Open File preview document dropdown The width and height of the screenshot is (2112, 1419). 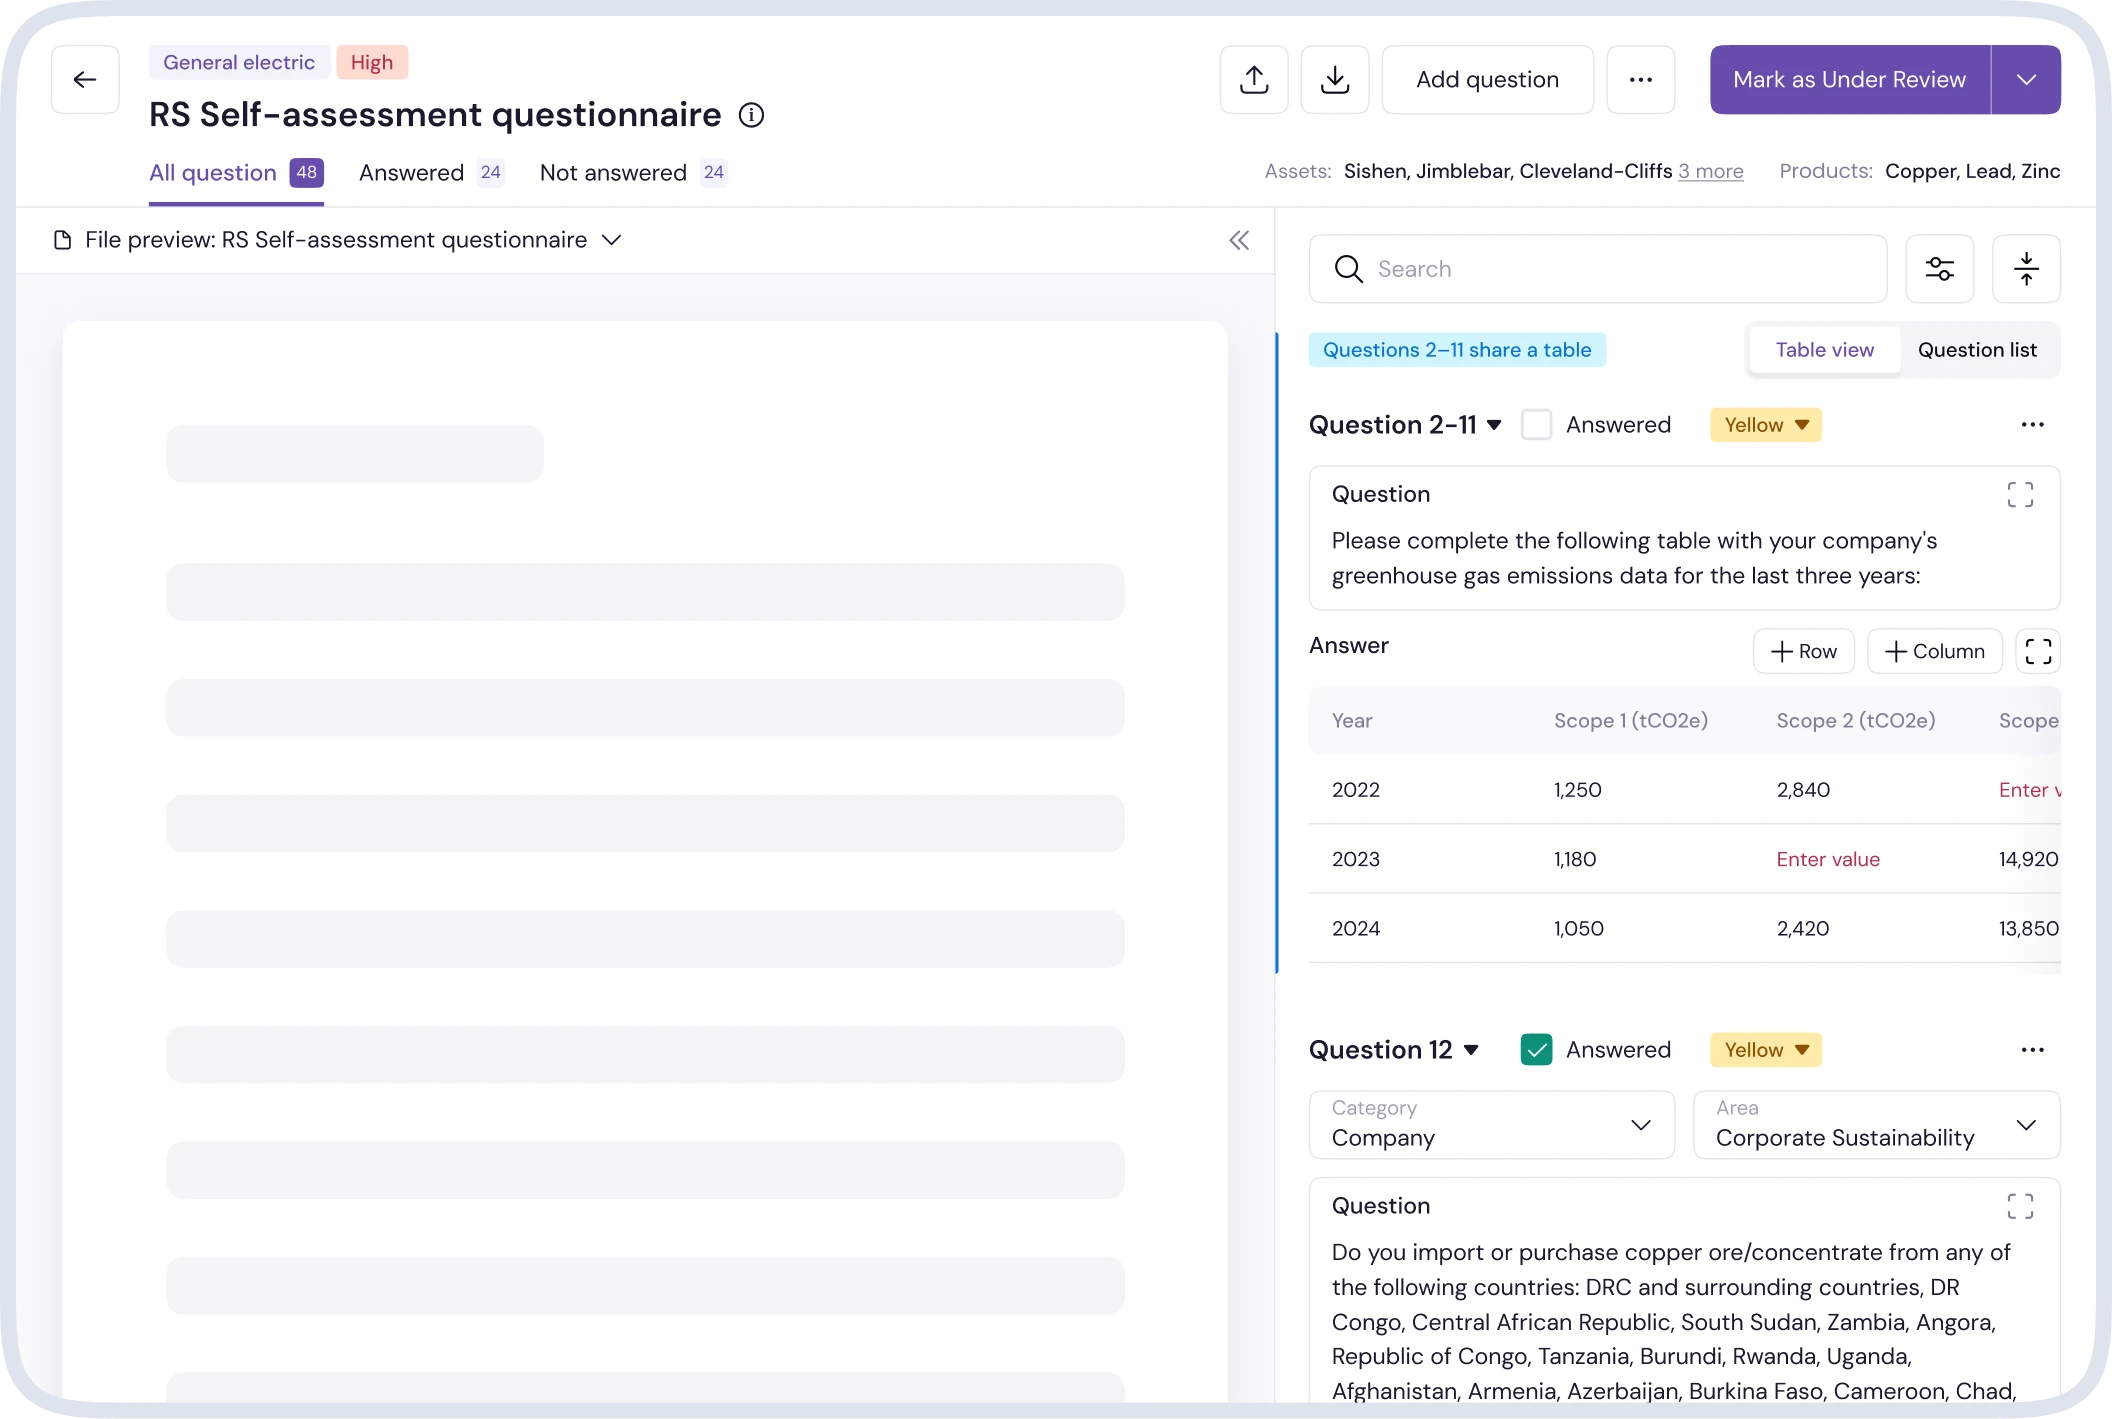(612, 240)
